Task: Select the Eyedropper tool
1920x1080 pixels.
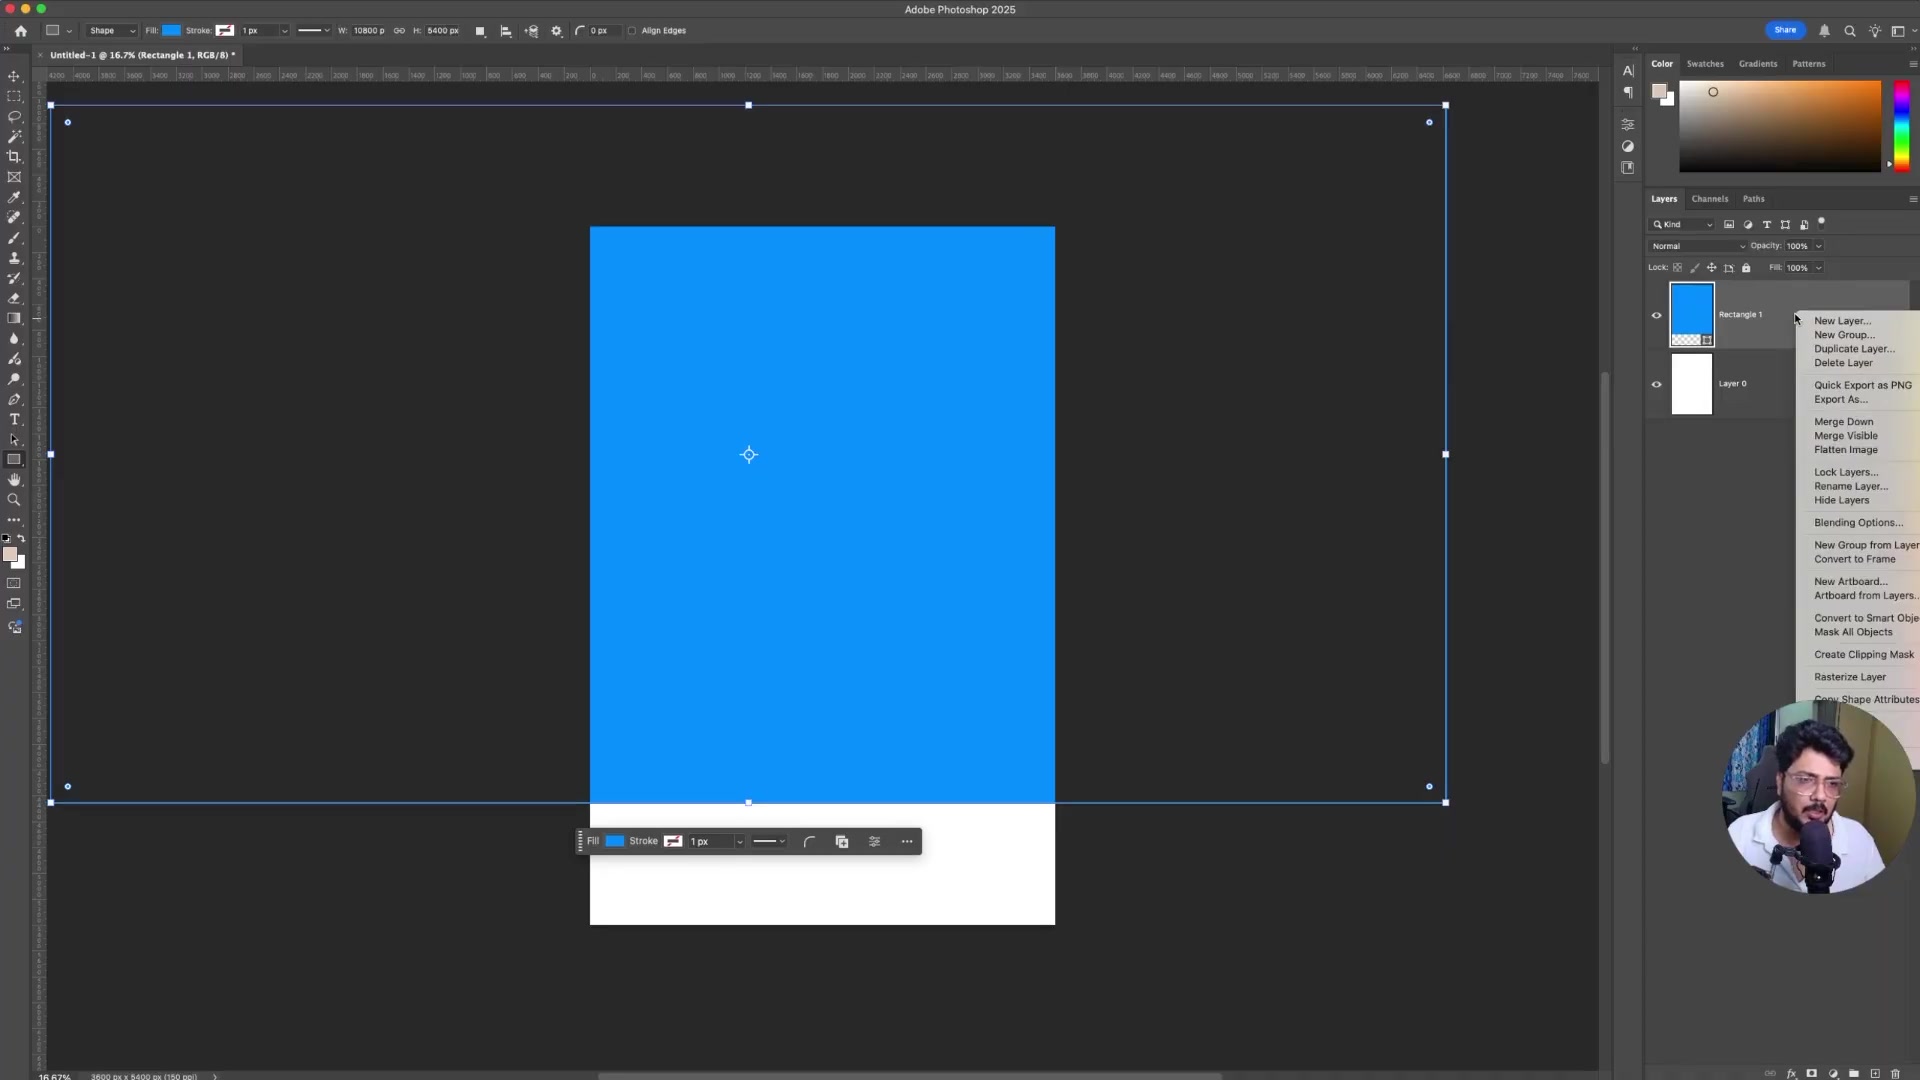Action: [14, 197]
